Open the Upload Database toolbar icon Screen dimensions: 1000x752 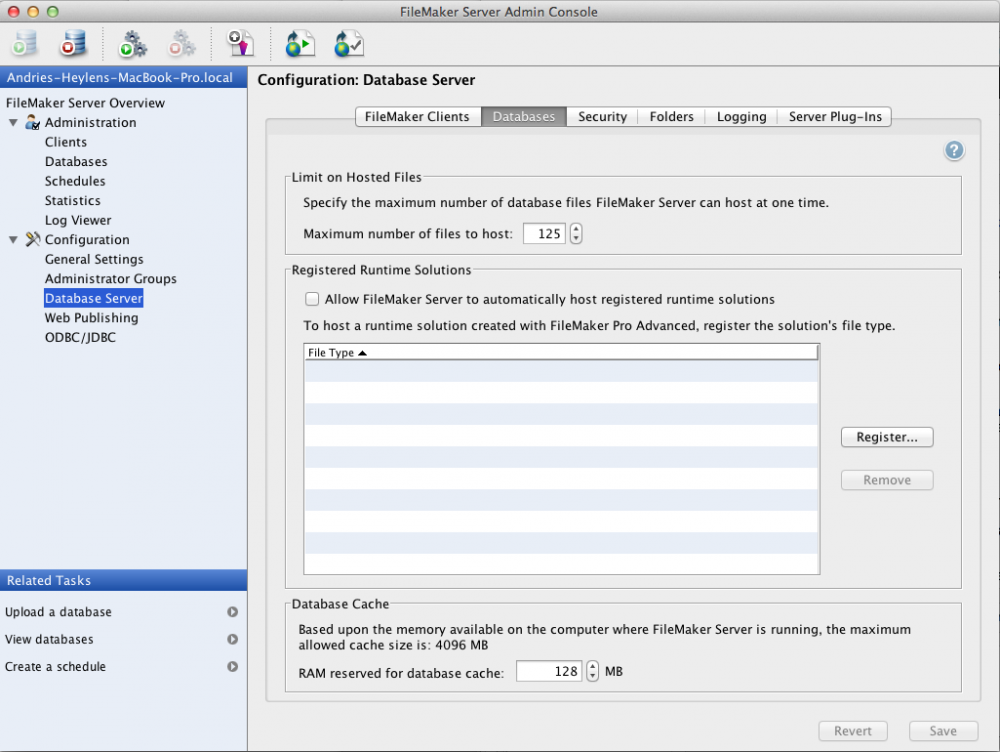(239, 44)
